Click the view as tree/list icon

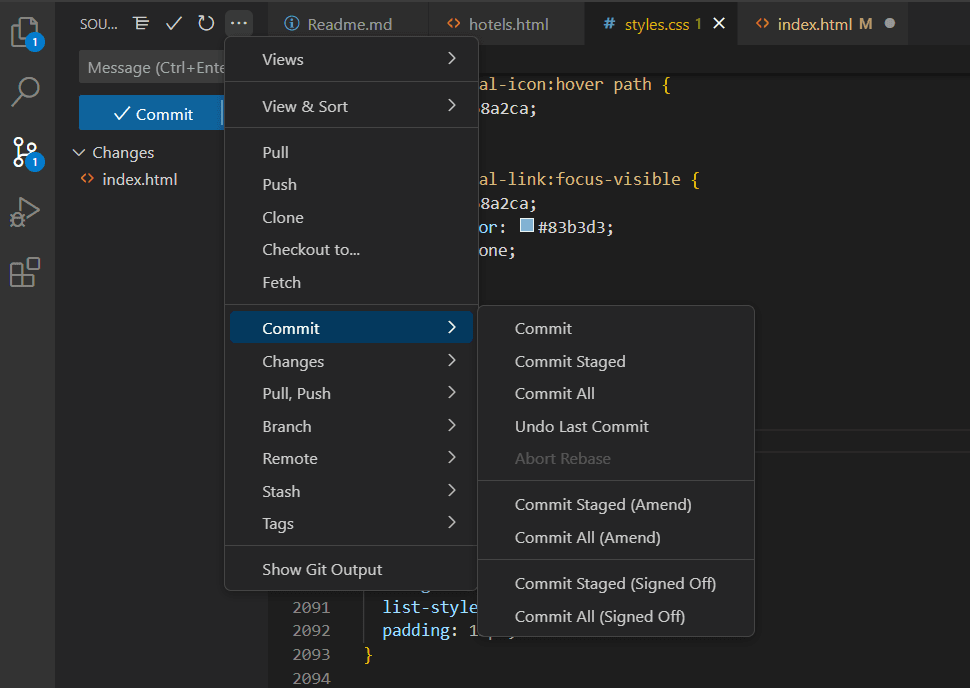tap(142, 24)
